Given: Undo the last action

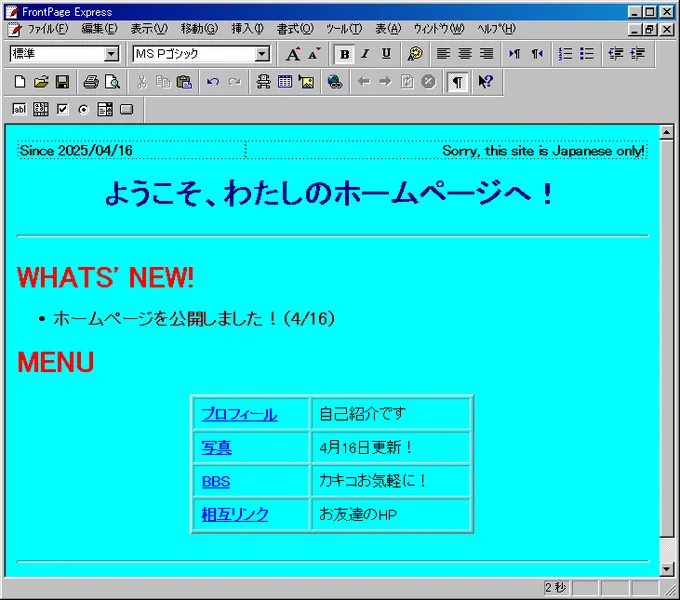Looking at the screenshot, I should click(x=213, y=82).
